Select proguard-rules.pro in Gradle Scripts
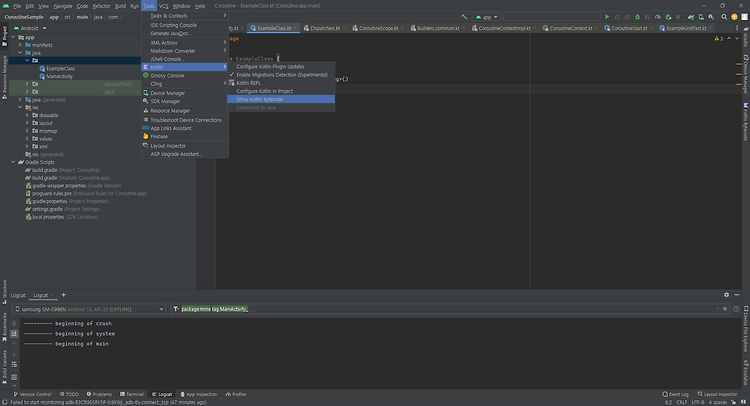Image resolution: width=750 pixels, height=406 pixels. pyautogui.click(x=52, y=193)
